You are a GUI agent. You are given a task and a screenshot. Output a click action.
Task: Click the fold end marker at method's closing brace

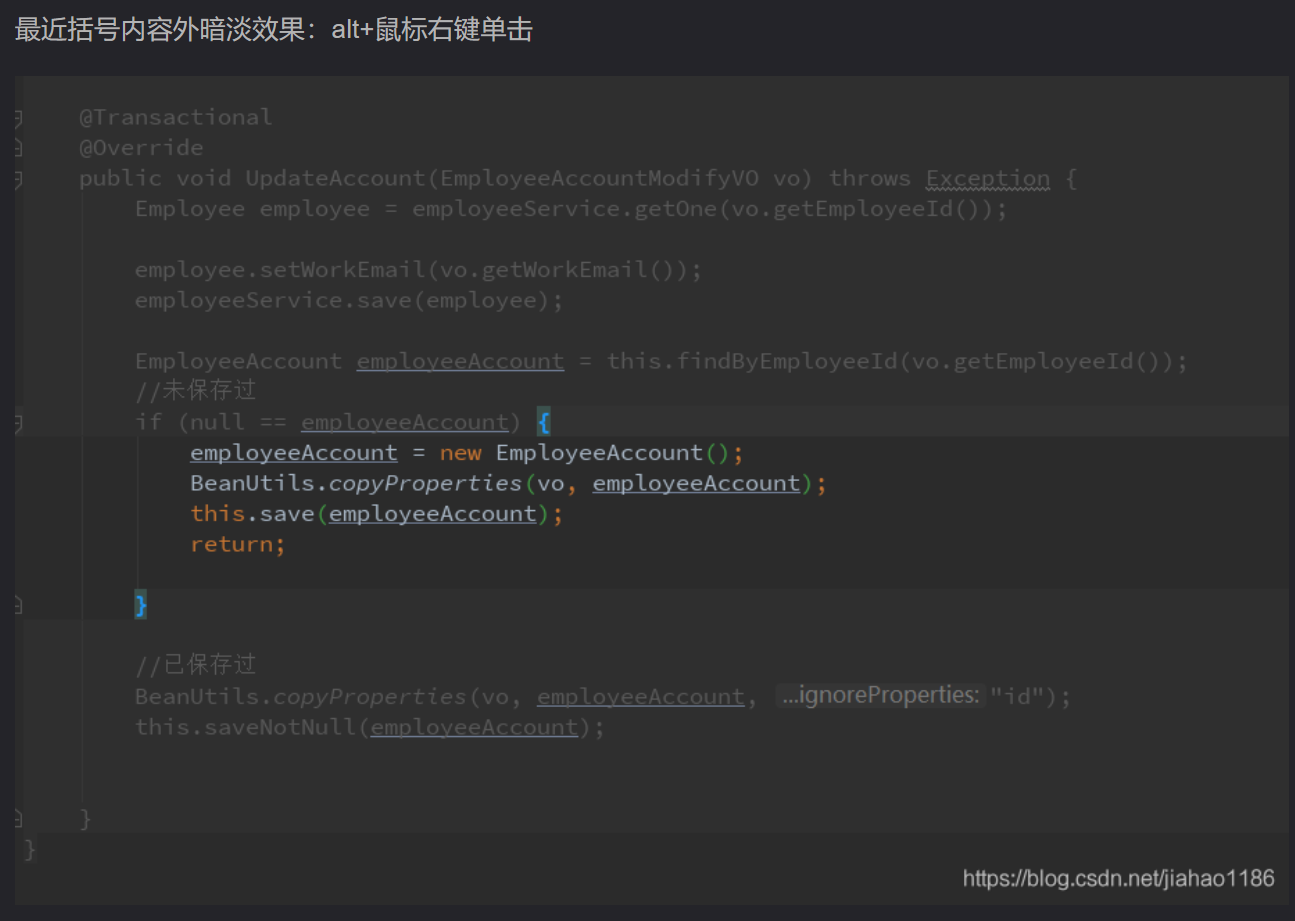[x=18, y=820]
